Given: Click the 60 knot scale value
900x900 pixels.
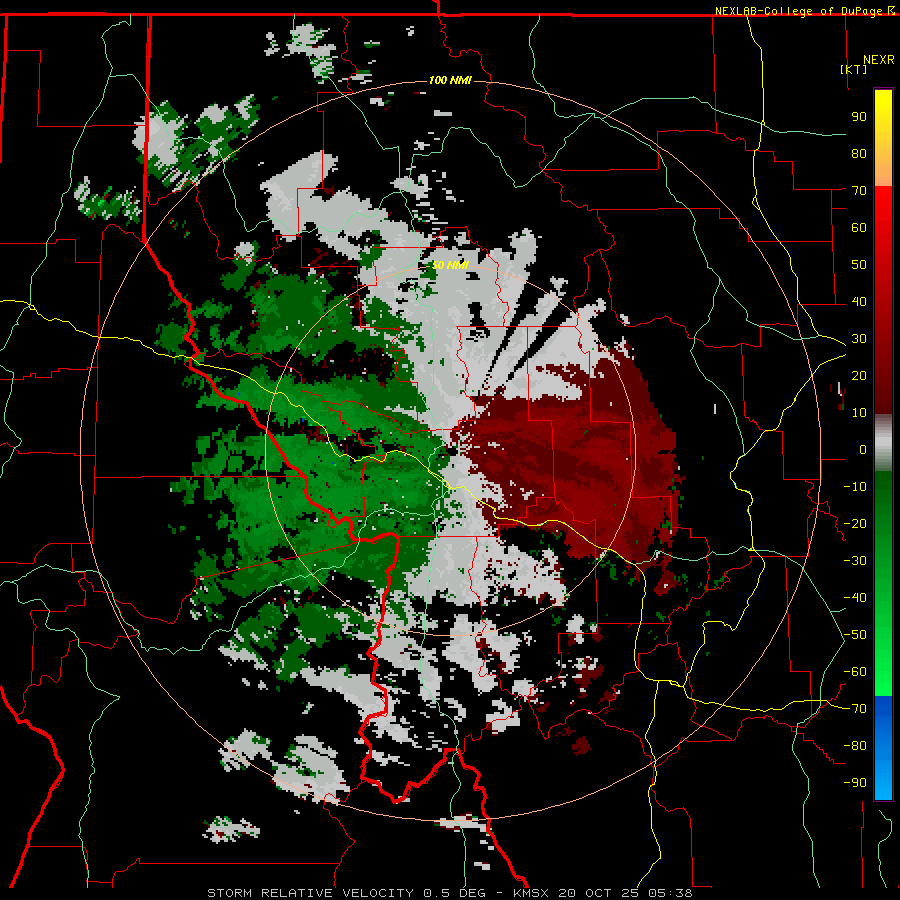Looking at the screenshot, I should tap(859, 227).
